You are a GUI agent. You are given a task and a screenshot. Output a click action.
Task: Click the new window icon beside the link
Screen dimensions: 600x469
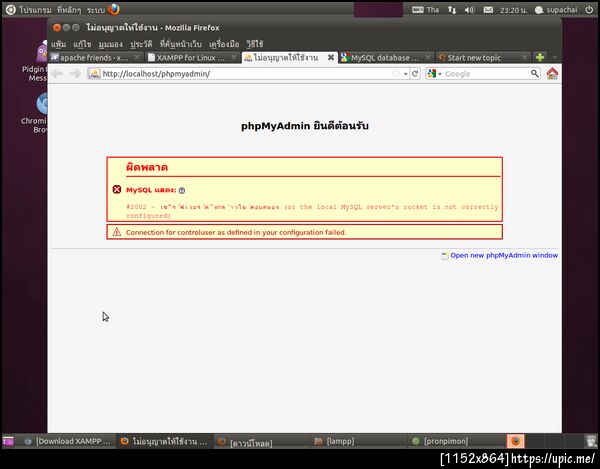[x=445, y=256]
